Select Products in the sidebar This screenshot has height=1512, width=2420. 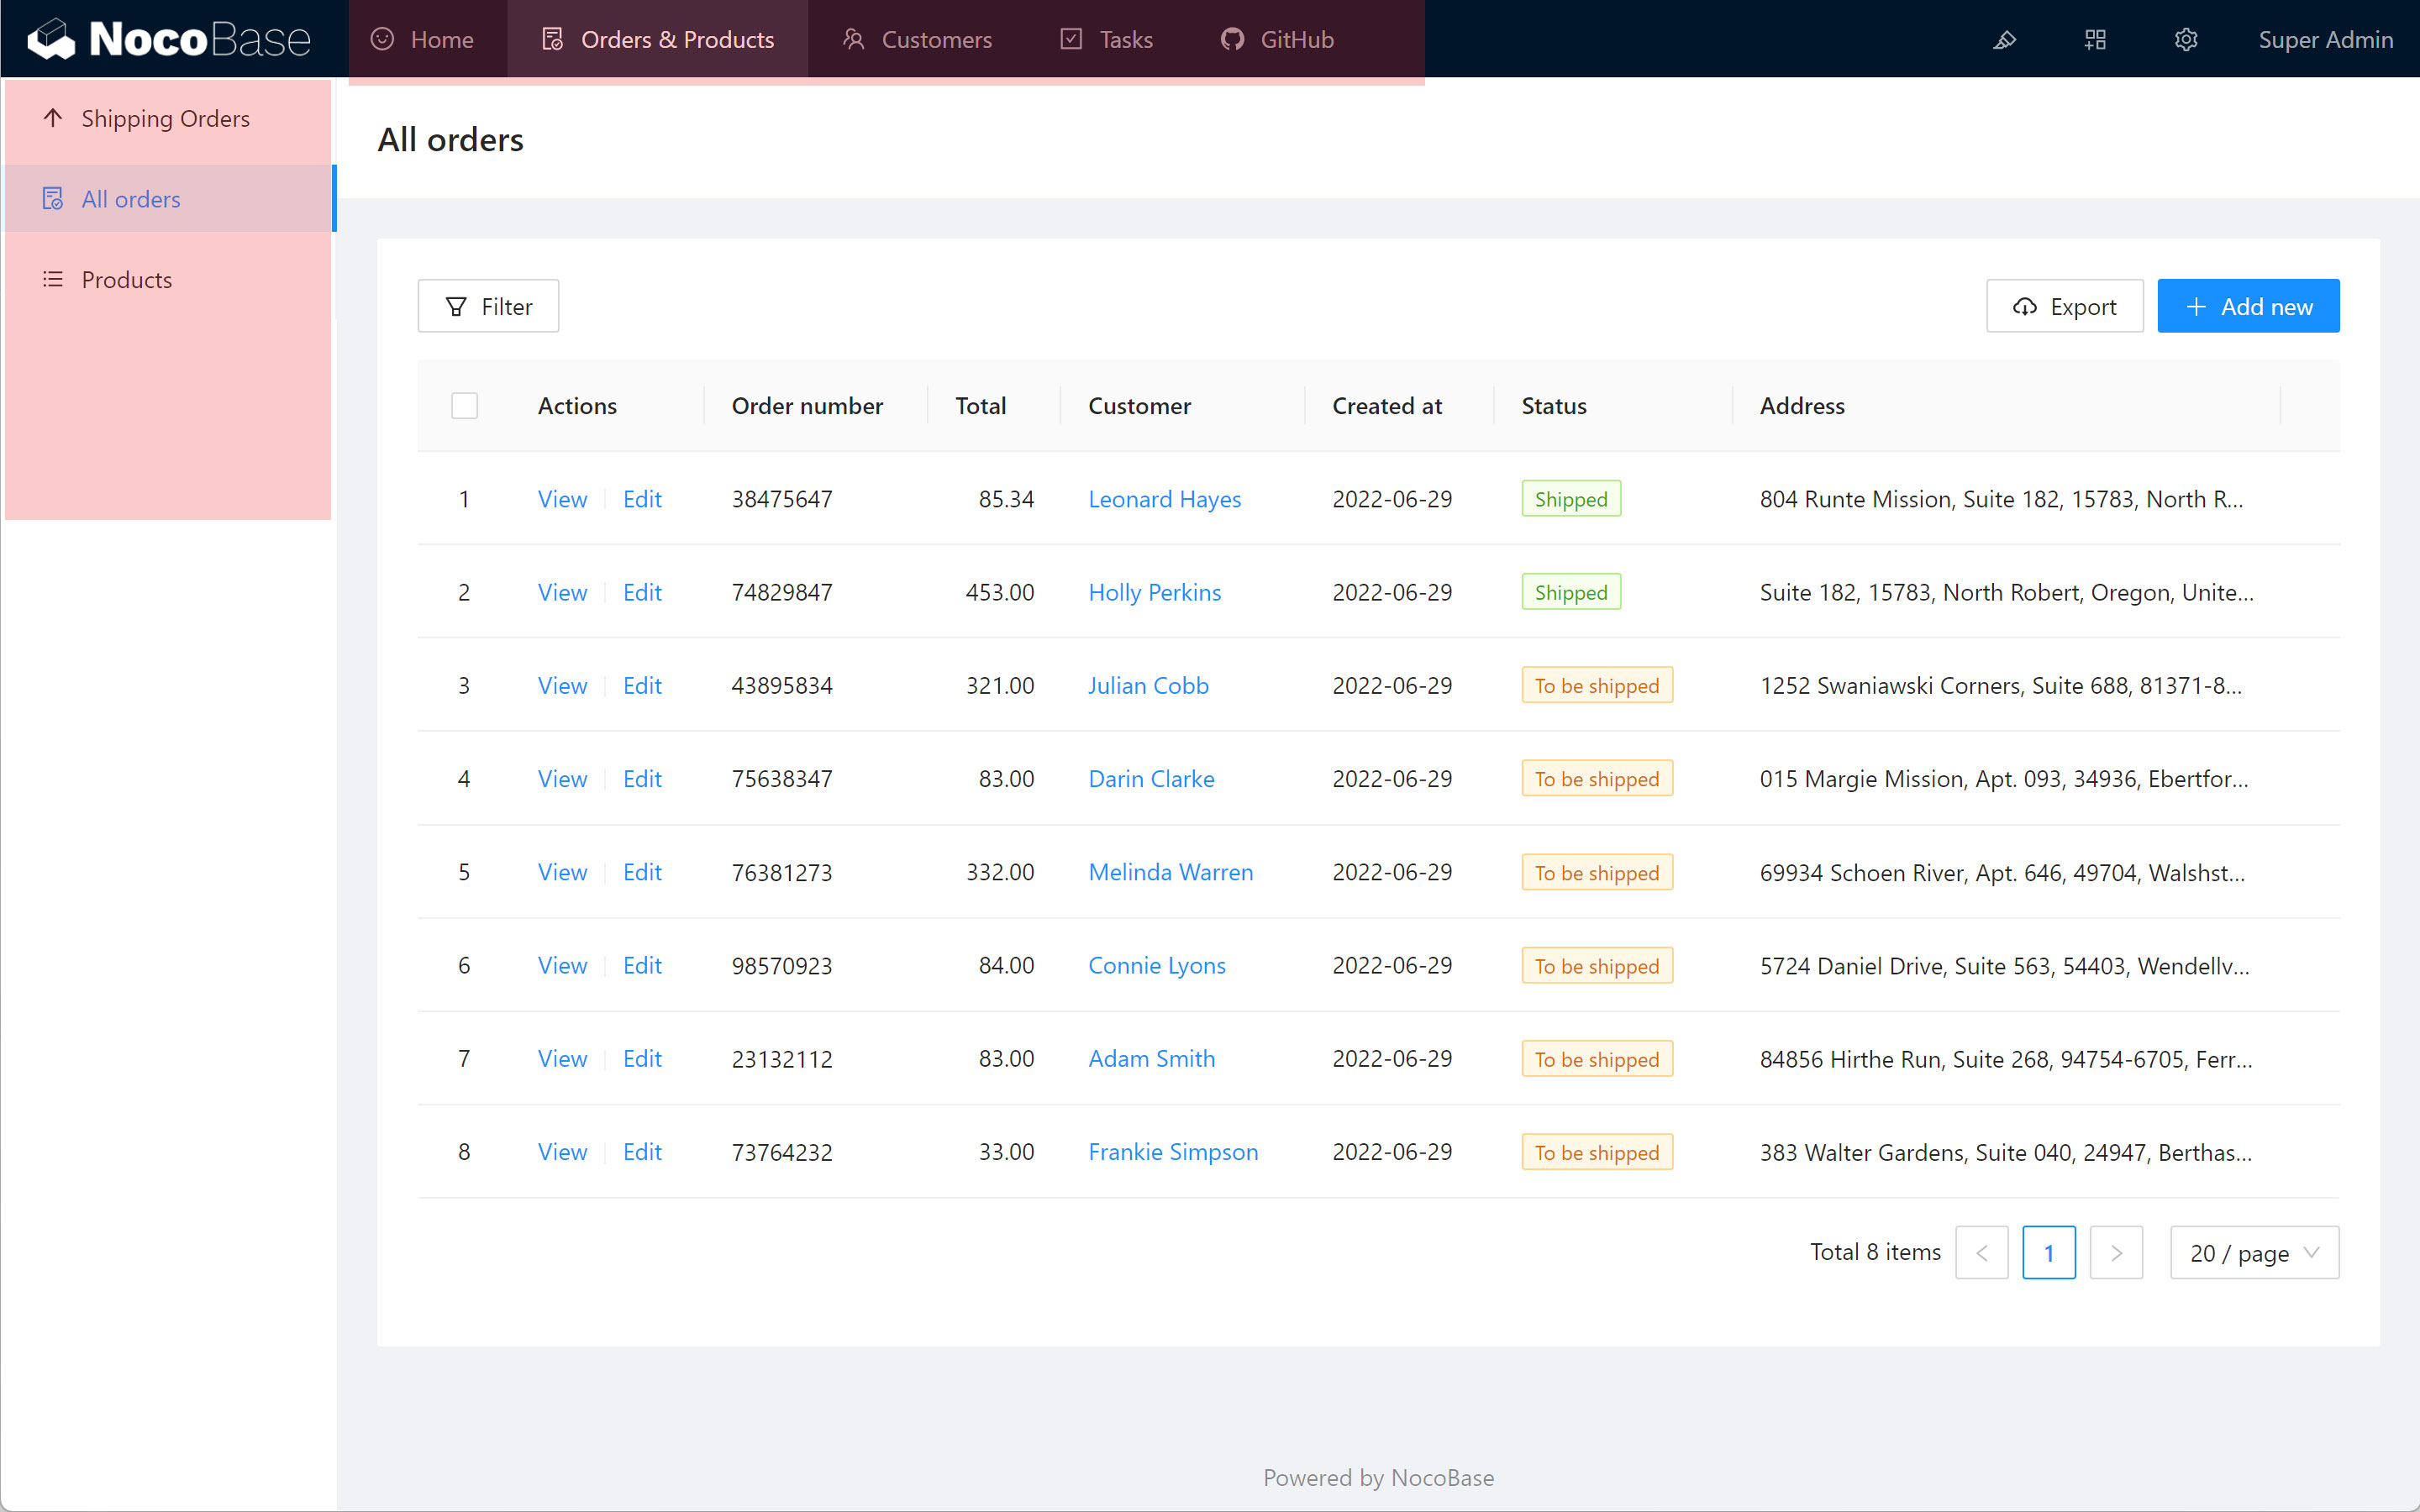[x=127, y=280]
